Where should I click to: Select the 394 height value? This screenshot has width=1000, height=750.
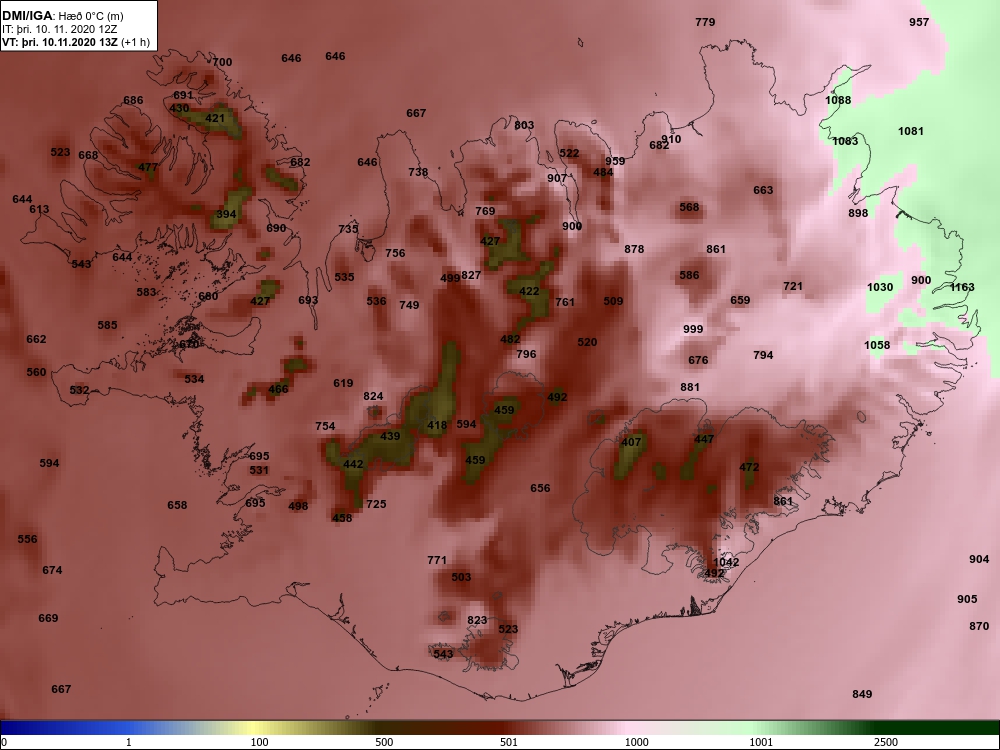click(226, 214)
